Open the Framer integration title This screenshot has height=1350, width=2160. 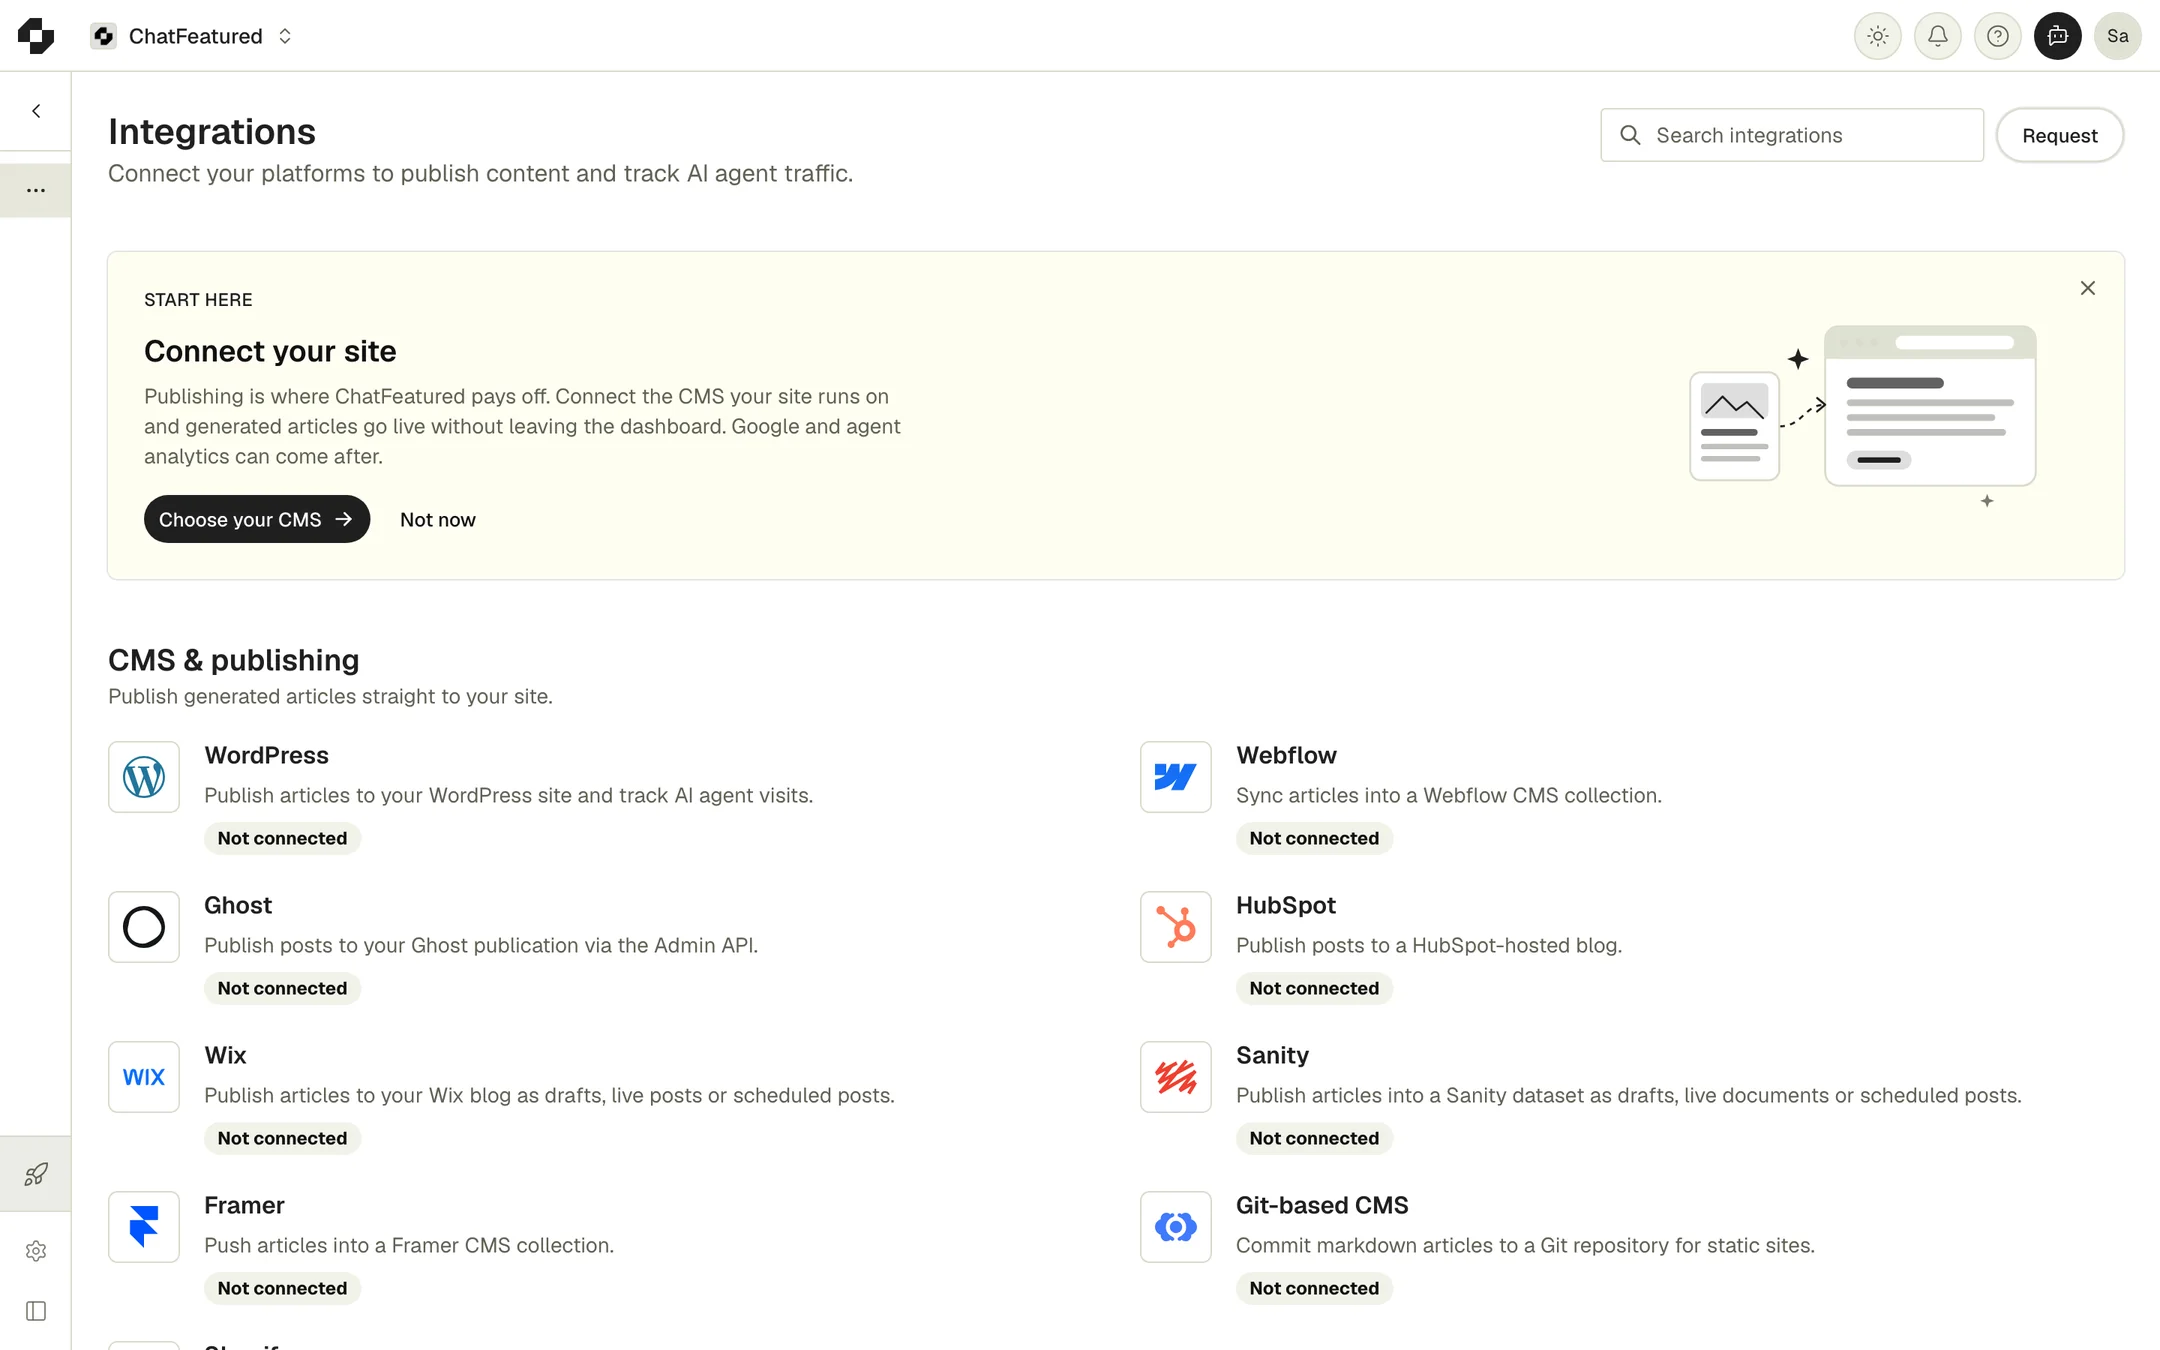click(x=244, y=1205)
